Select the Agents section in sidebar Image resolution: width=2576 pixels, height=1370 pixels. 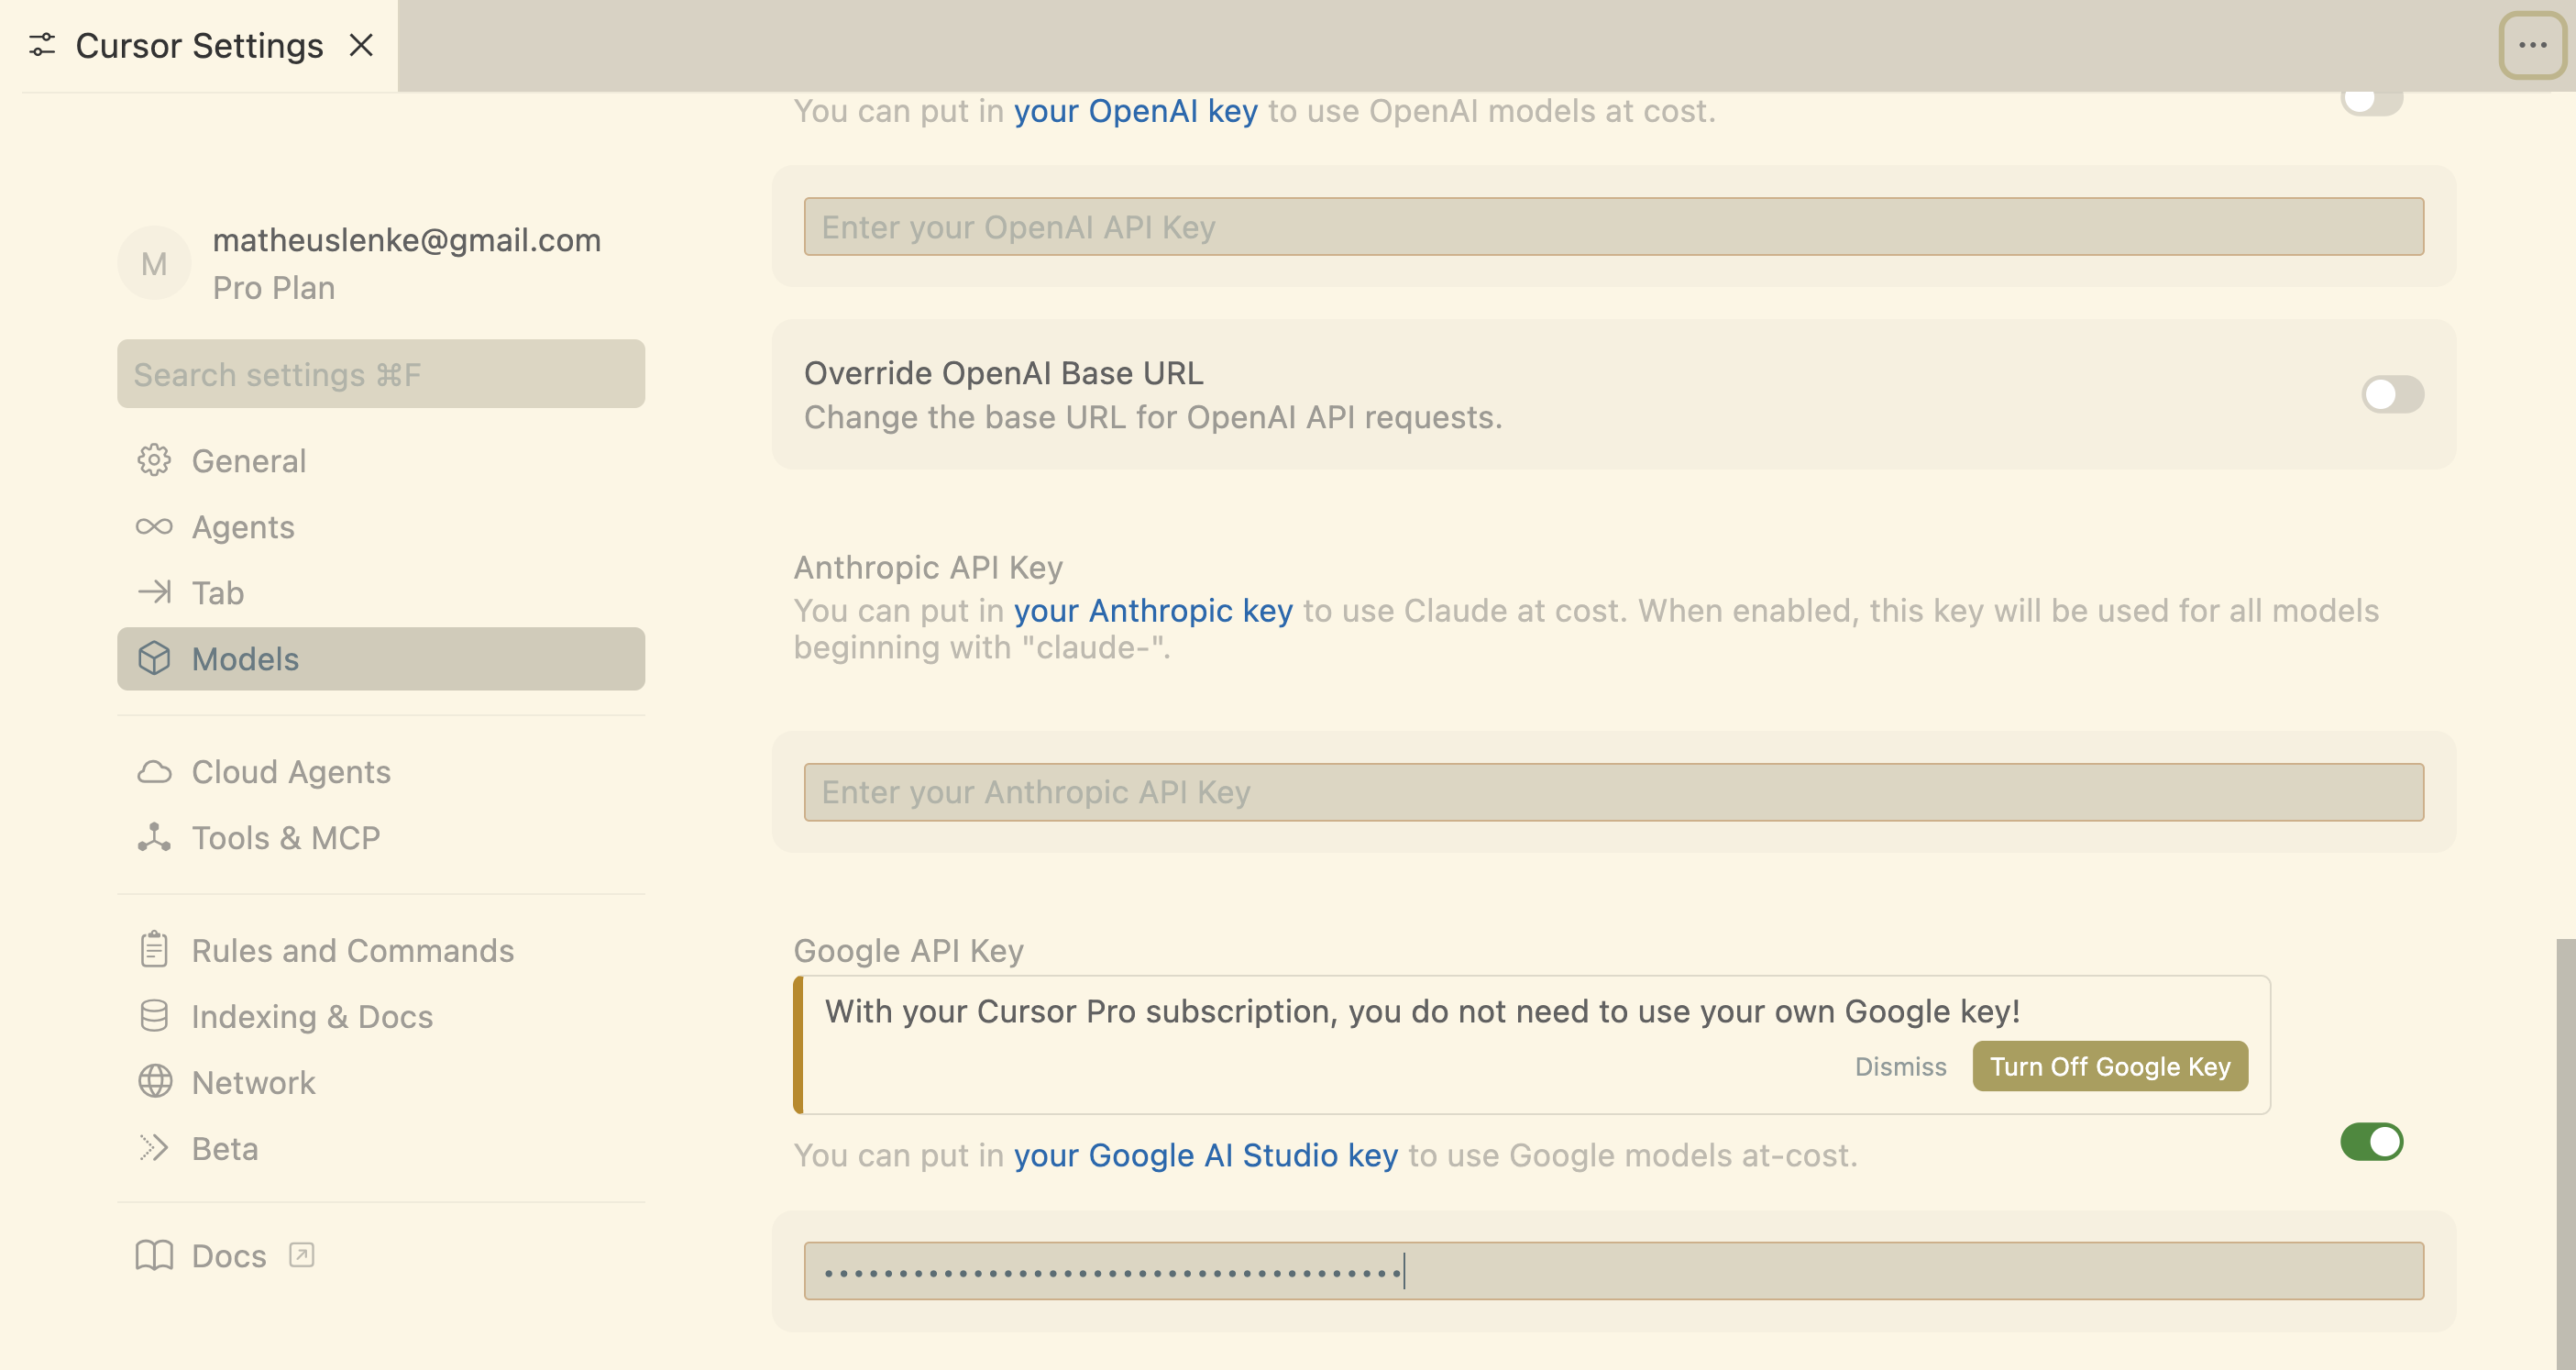pos(243,526)
